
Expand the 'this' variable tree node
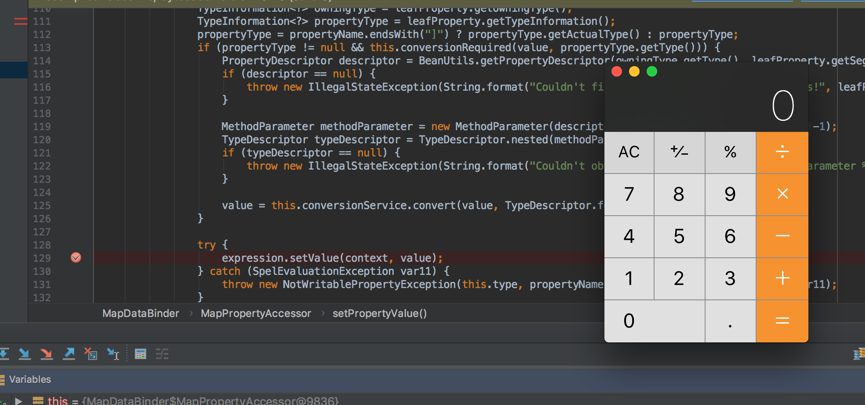click(18, 401)
